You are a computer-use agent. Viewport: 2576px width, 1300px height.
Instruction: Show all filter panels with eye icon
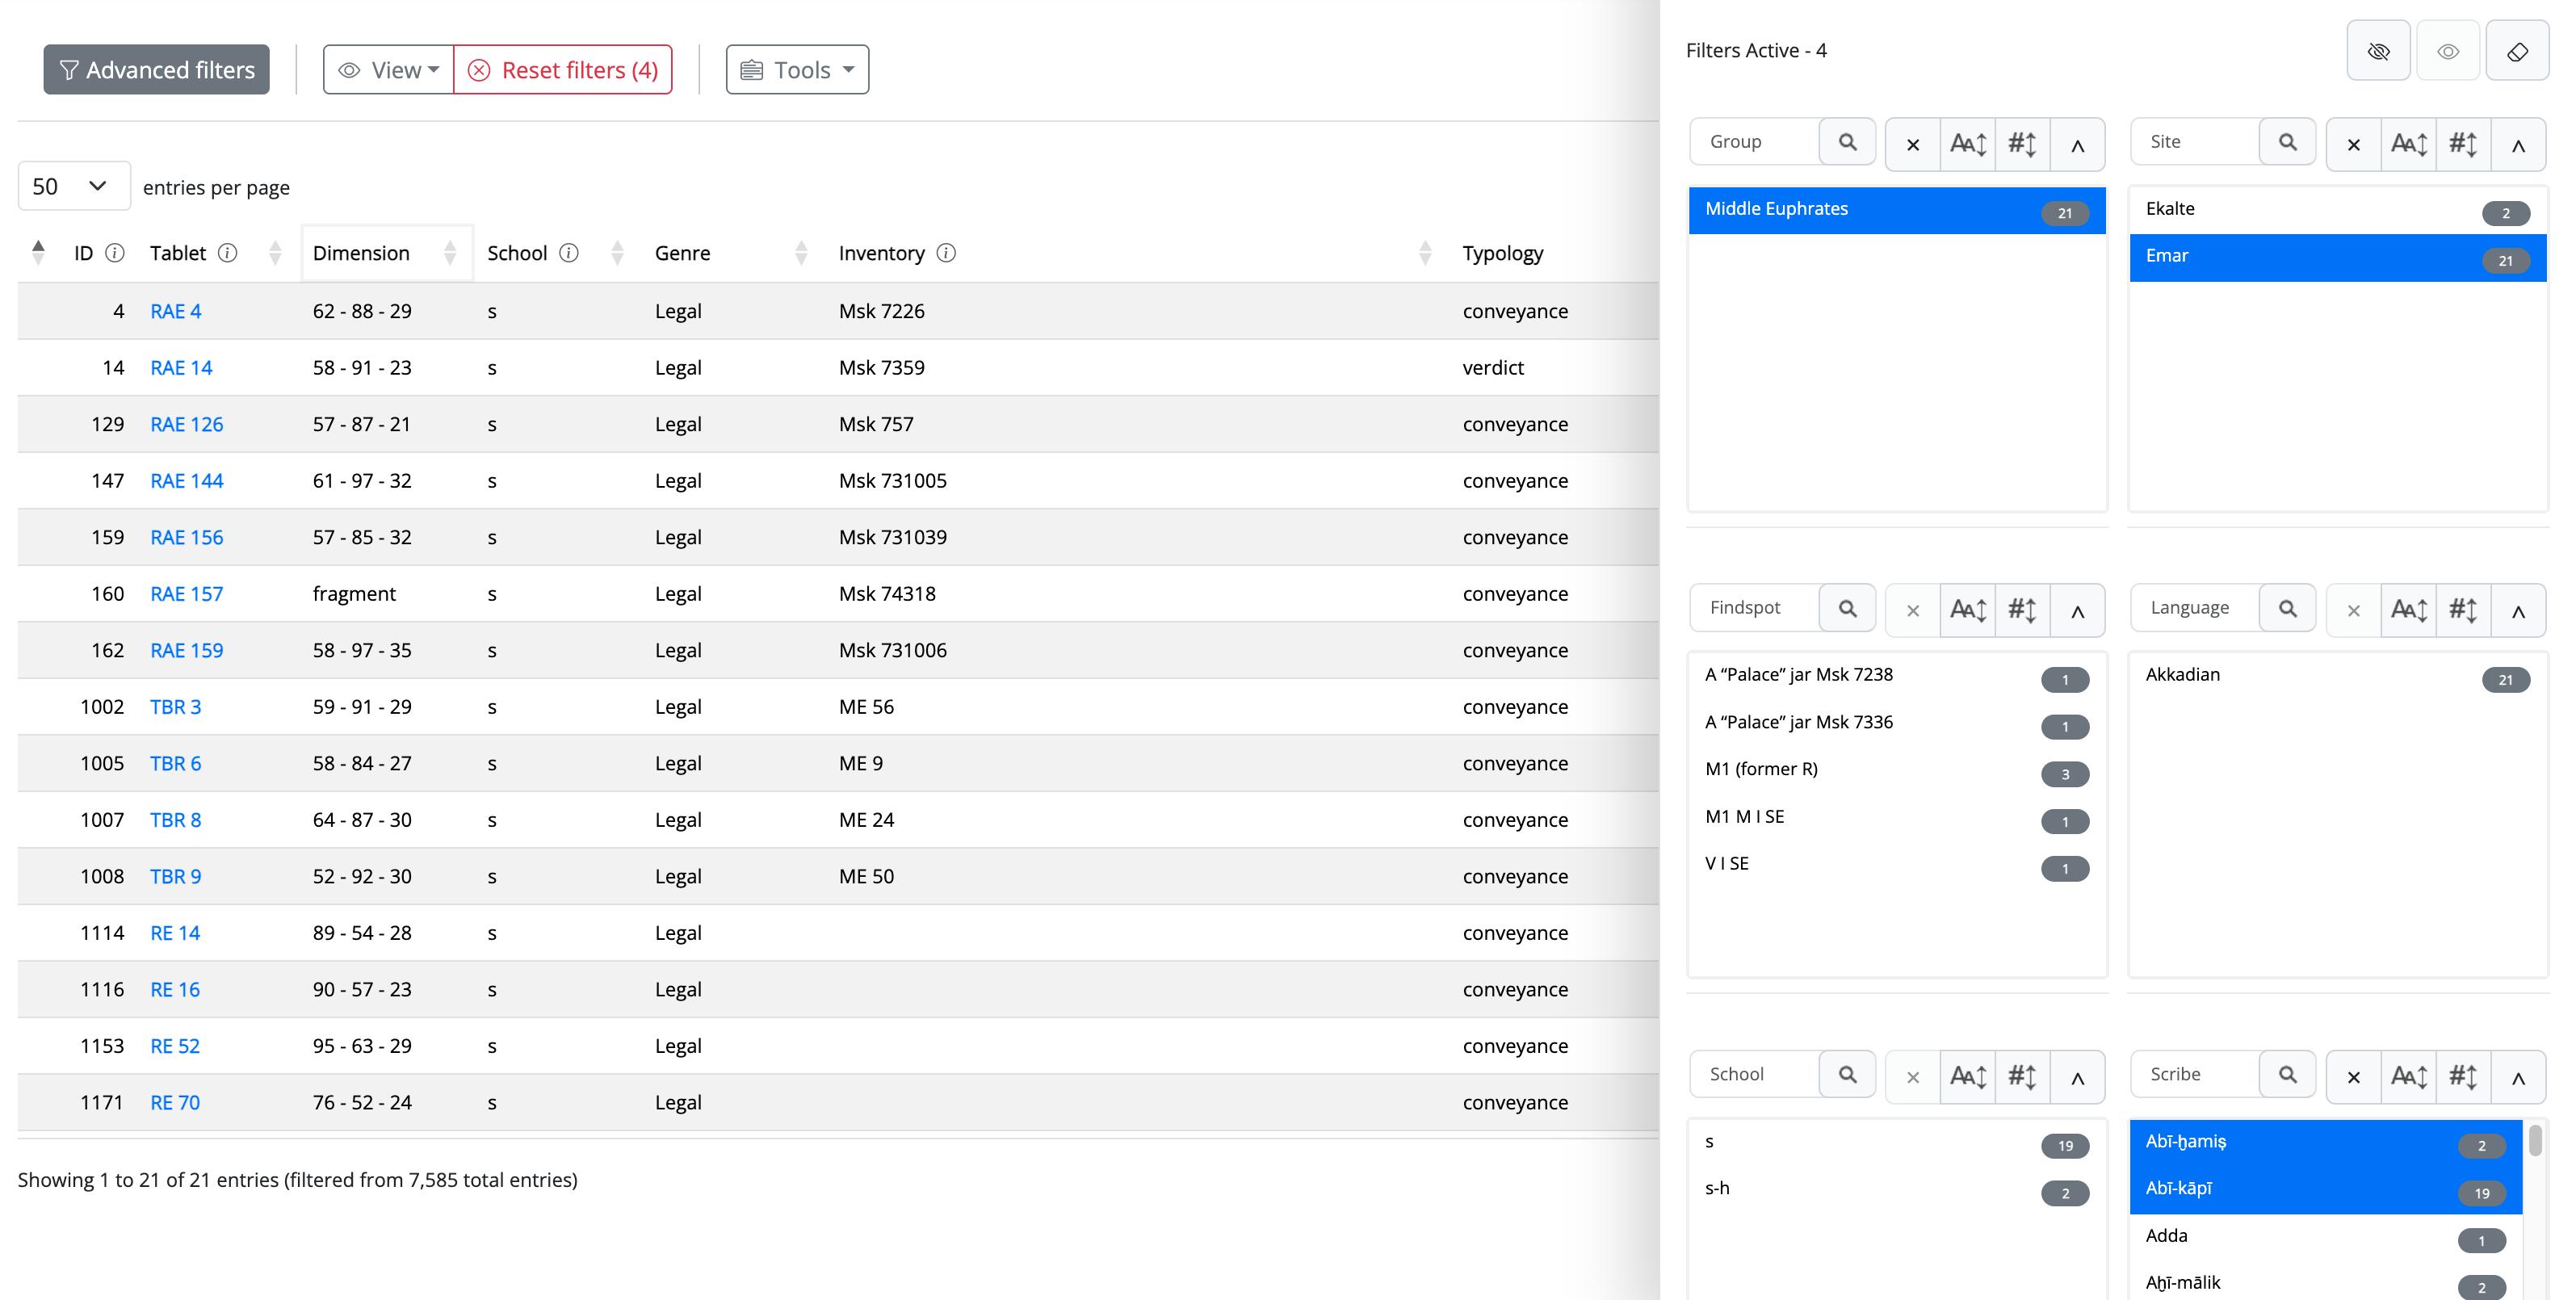coord(2448,51)
